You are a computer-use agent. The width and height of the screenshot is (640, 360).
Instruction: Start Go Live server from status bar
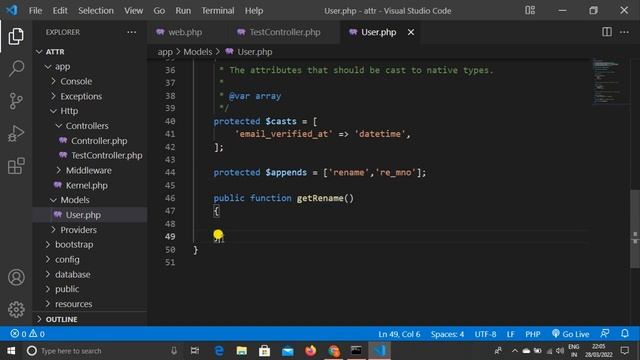tap(570, 334)
